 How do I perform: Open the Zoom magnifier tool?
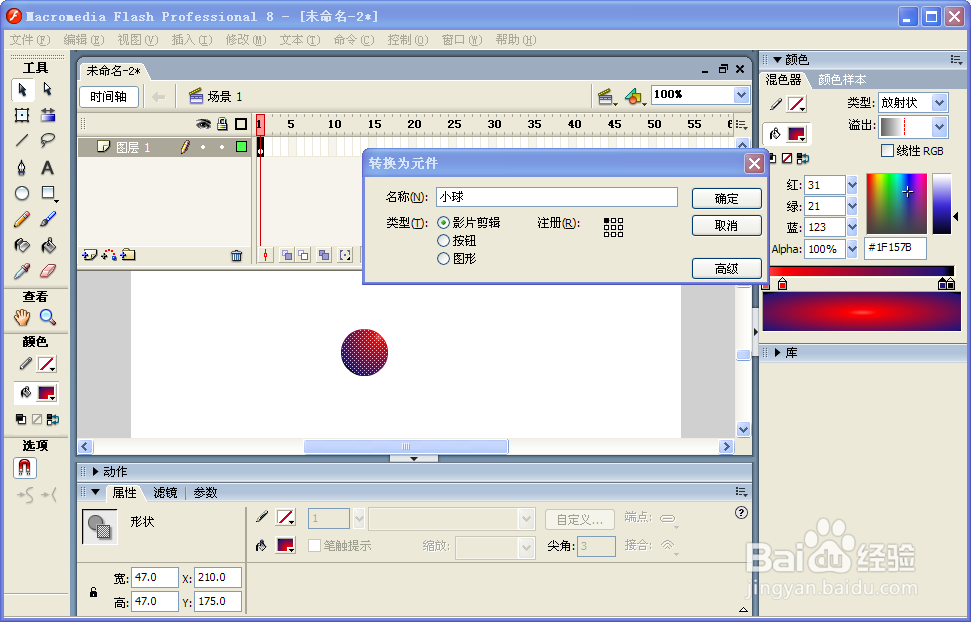coord(46,318)
